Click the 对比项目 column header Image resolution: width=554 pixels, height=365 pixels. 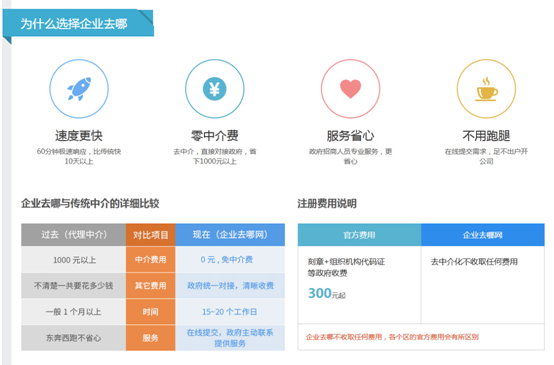[151, 235]
